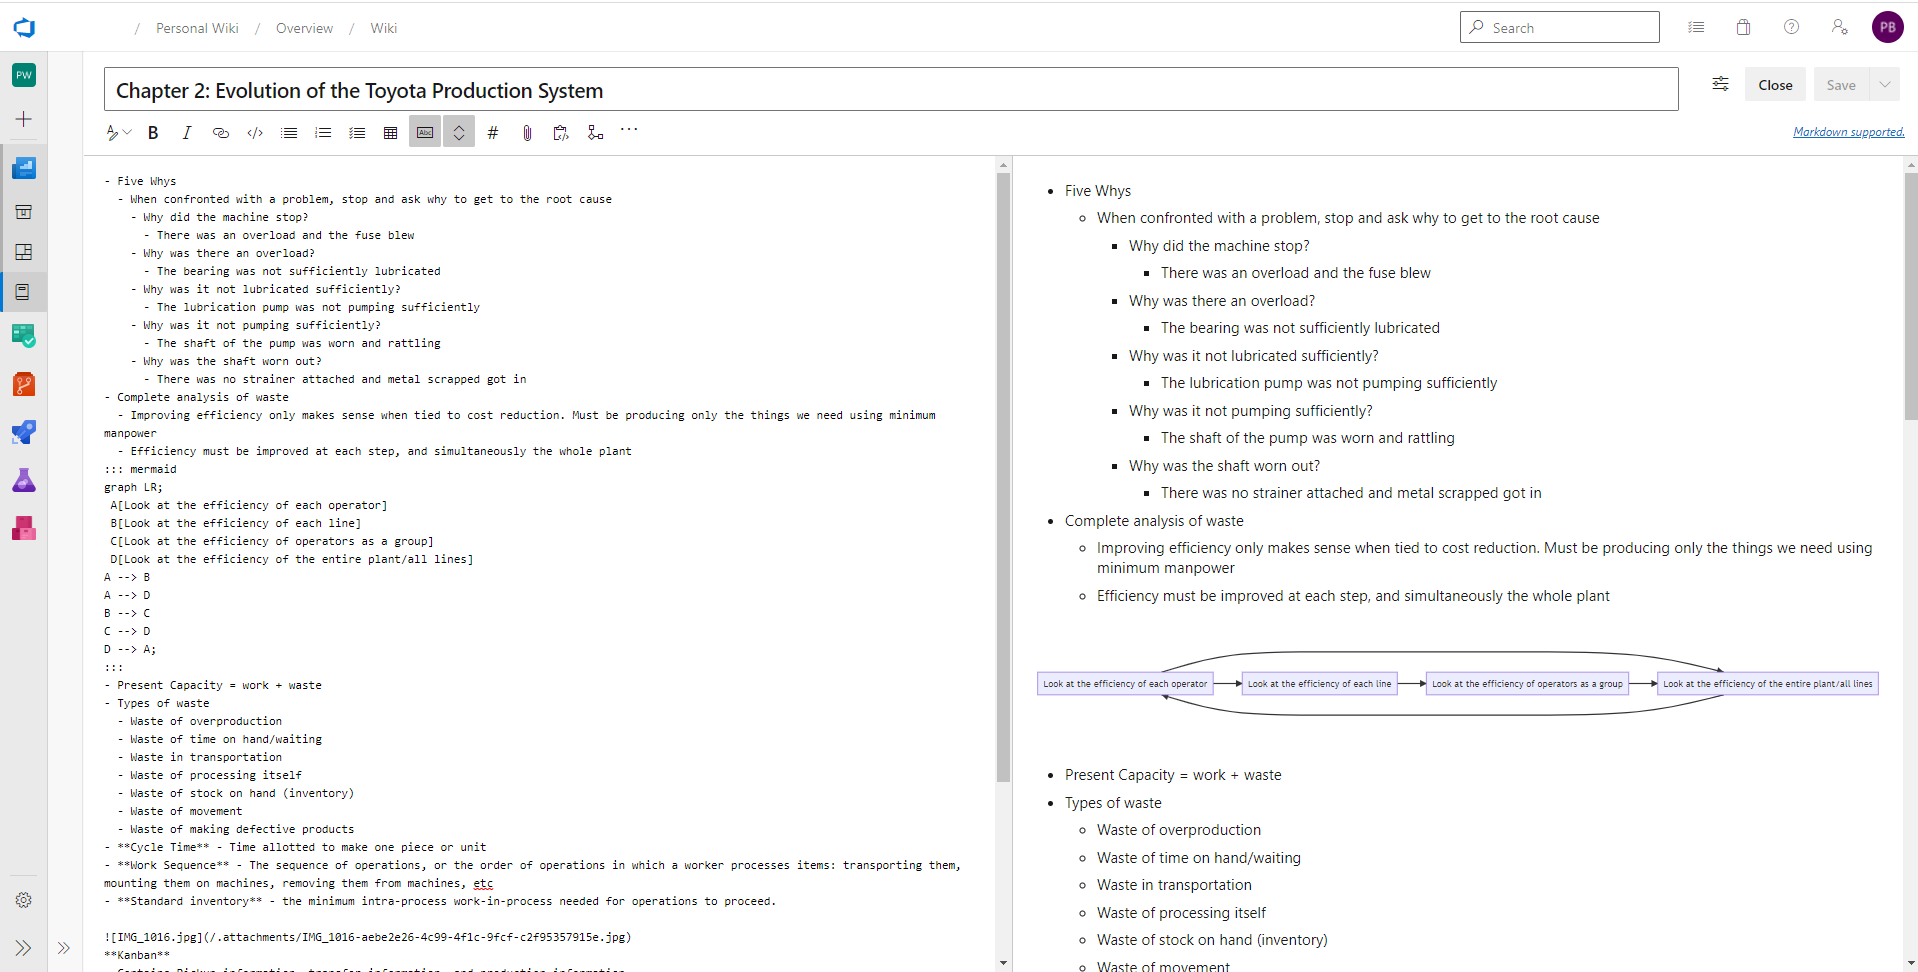Expand the dropdown next to Save

click(1885, 85)
